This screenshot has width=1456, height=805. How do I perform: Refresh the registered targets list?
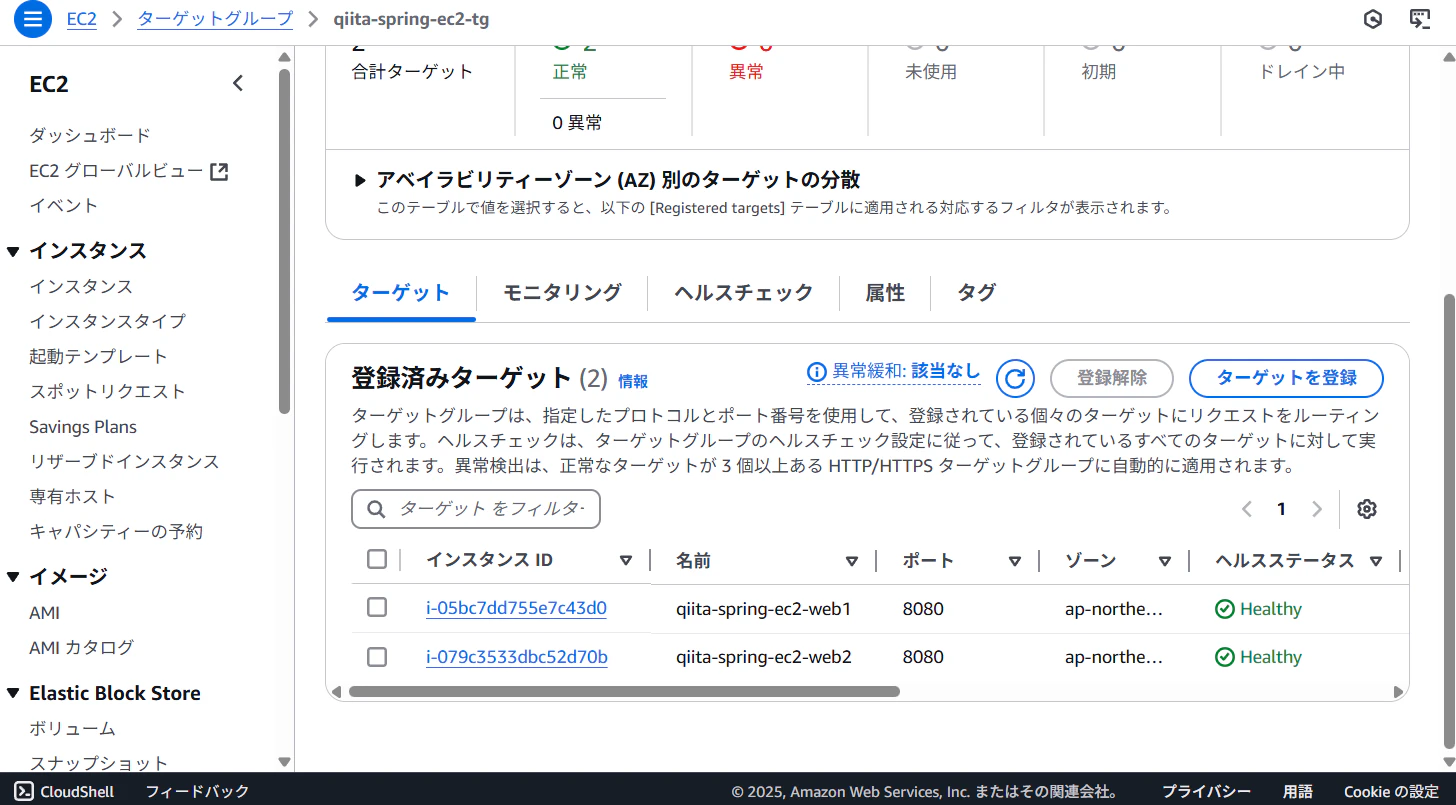1015,378
